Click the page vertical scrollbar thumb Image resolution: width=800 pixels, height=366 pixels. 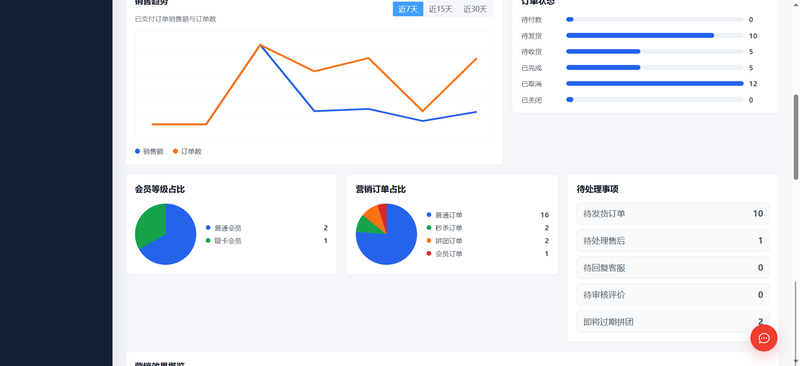coord(796,137)
